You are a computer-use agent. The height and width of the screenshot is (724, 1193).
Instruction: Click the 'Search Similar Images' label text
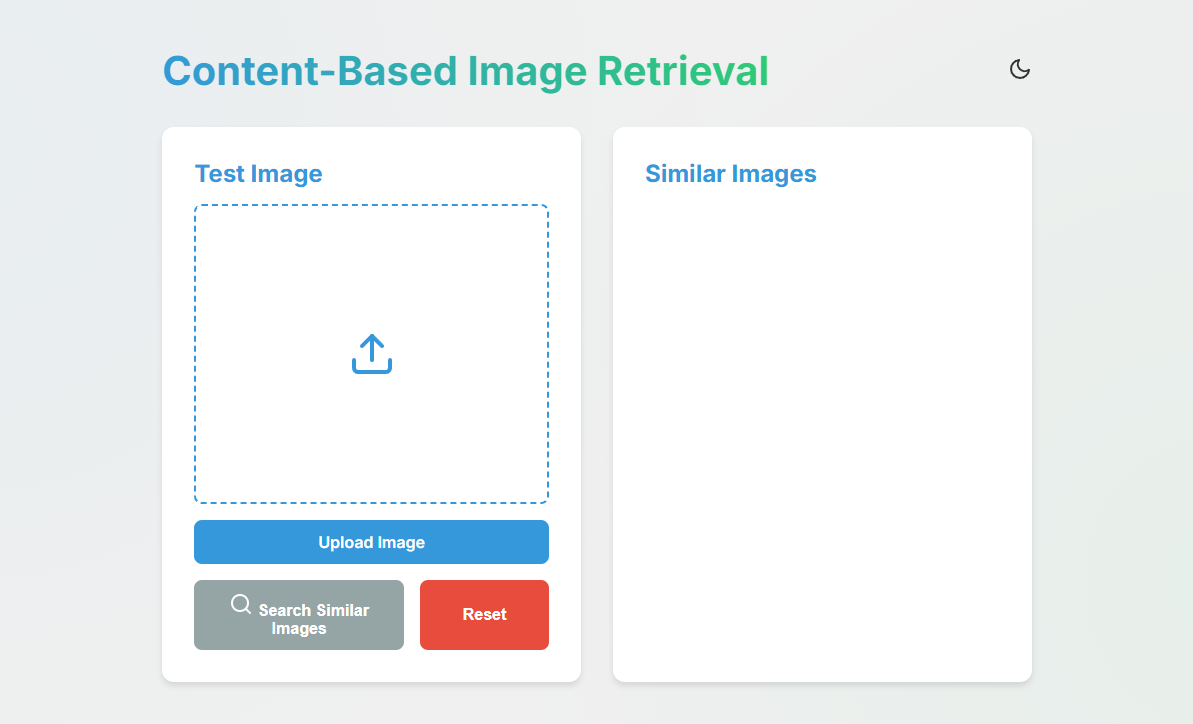(x=312, y=619)
